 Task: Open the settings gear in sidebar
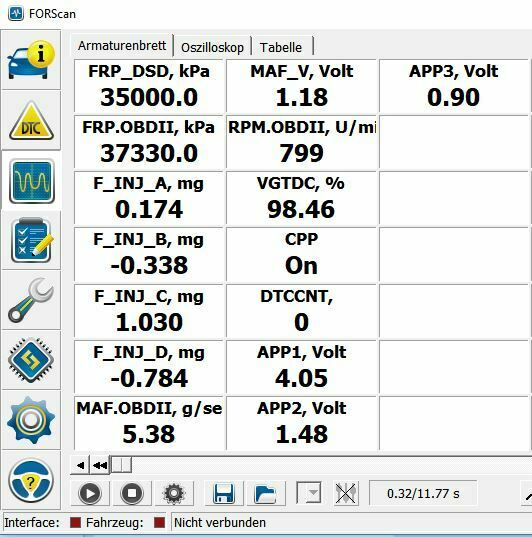(31, 420)
